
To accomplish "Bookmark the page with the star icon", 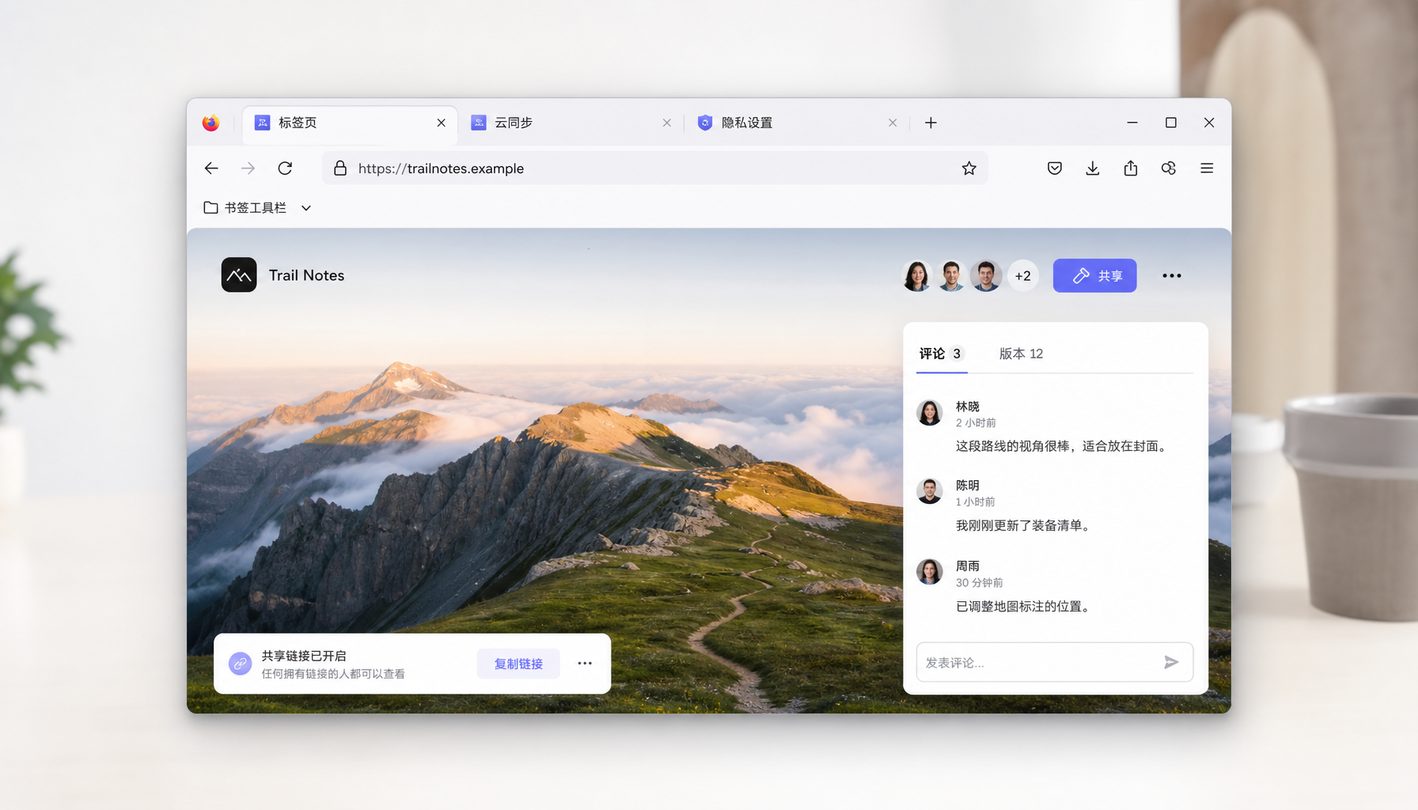I will coord(969,168).
